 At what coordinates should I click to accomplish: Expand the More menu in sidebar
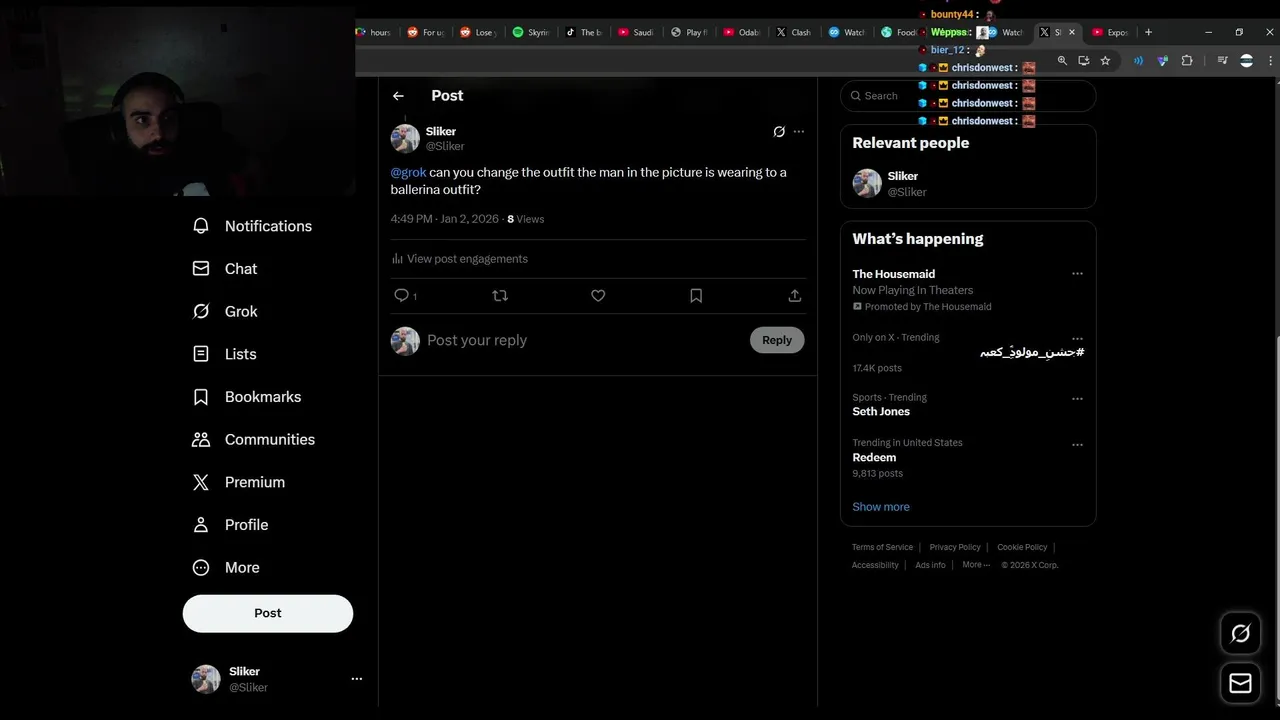click(226, 567)
